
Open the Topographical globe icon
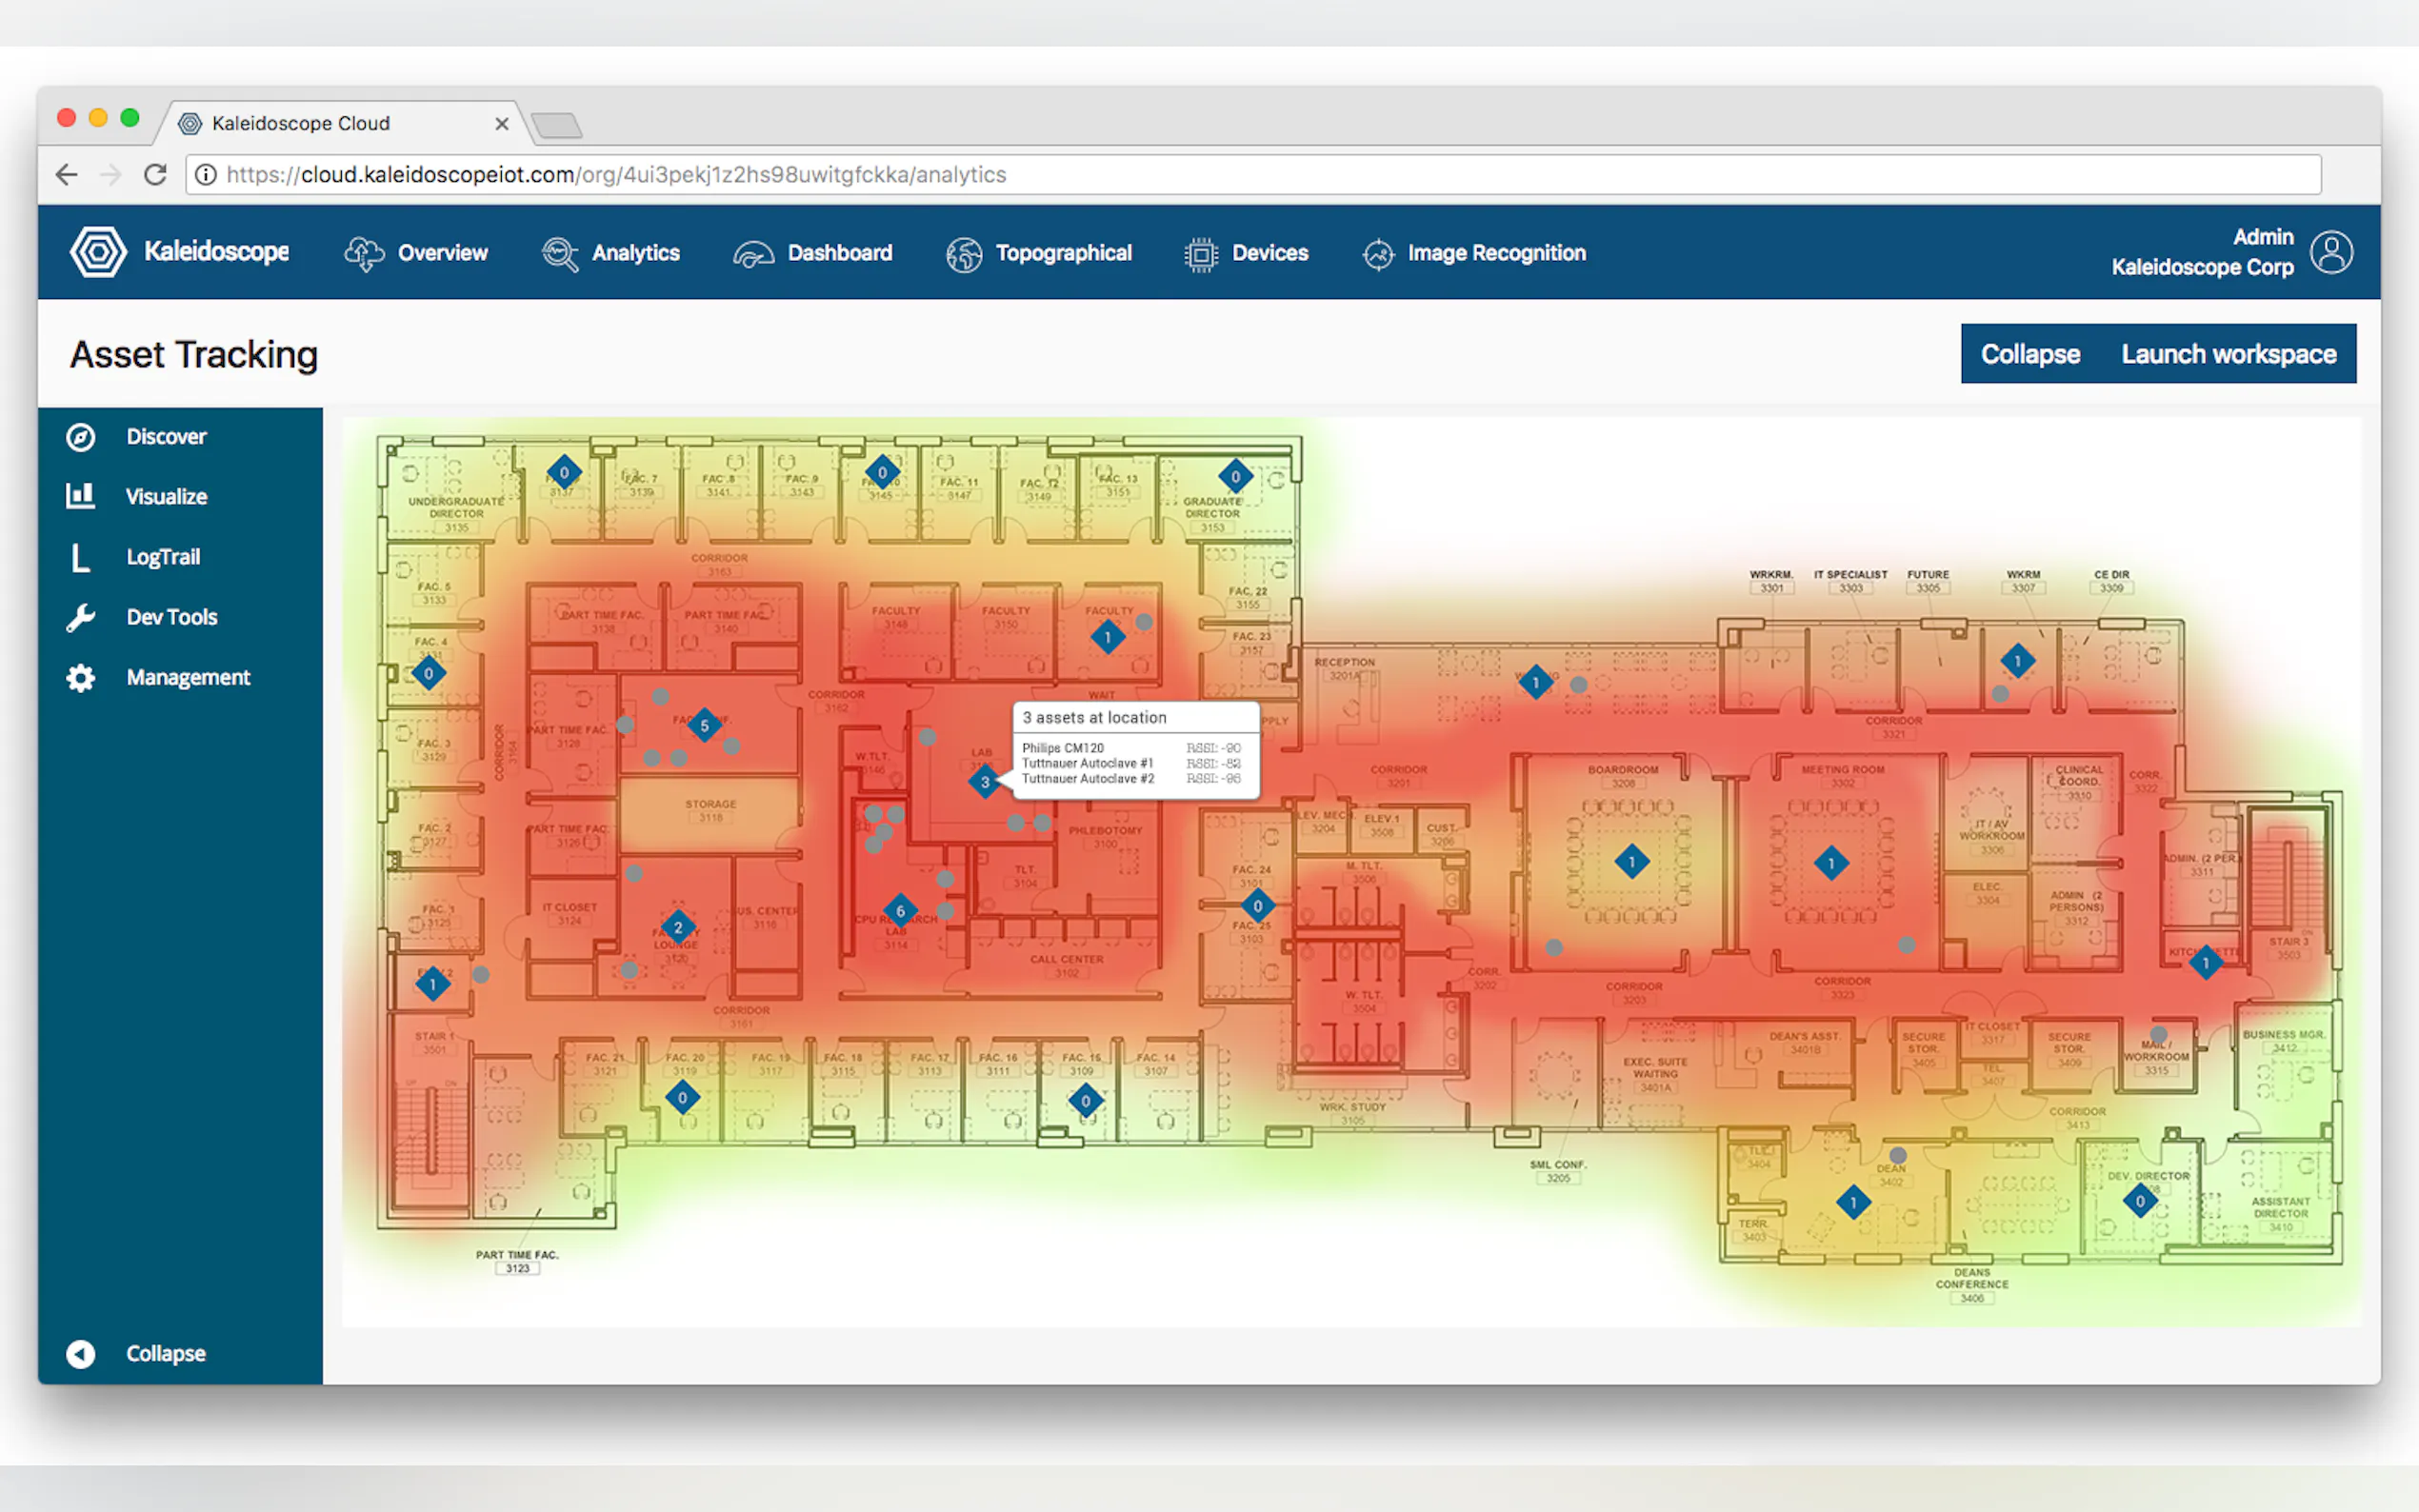(964, 254)
